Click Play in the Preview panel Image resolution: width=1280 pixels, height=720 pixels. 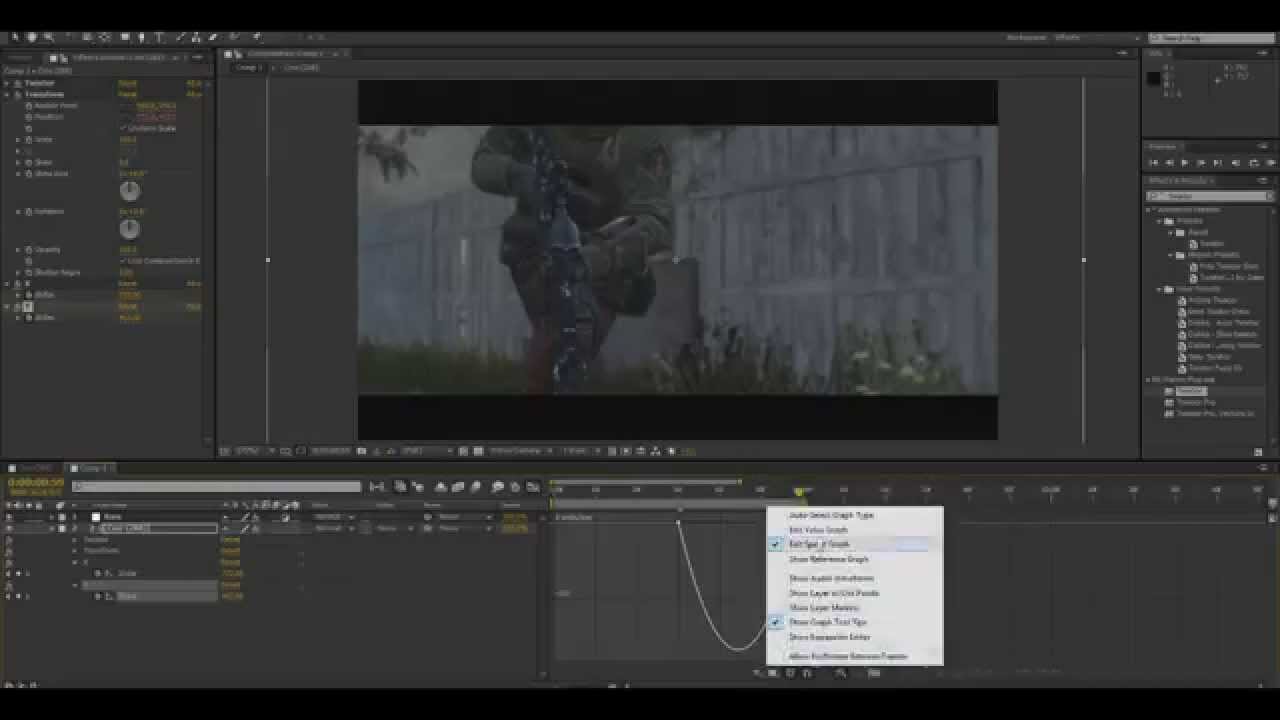(1186, 162)
